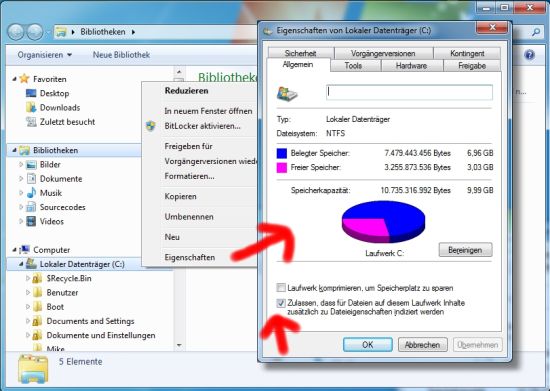Click the Videos film icon
This screenshot has width=550, height=391.
click(31, 221)
